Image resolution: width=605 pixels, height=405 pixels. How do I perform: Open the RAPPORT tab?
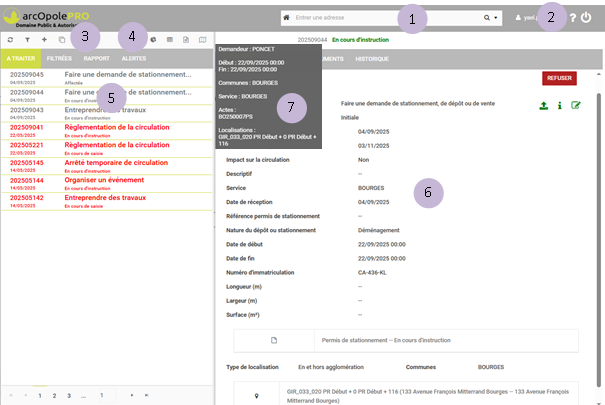click(x=97, y=59)
